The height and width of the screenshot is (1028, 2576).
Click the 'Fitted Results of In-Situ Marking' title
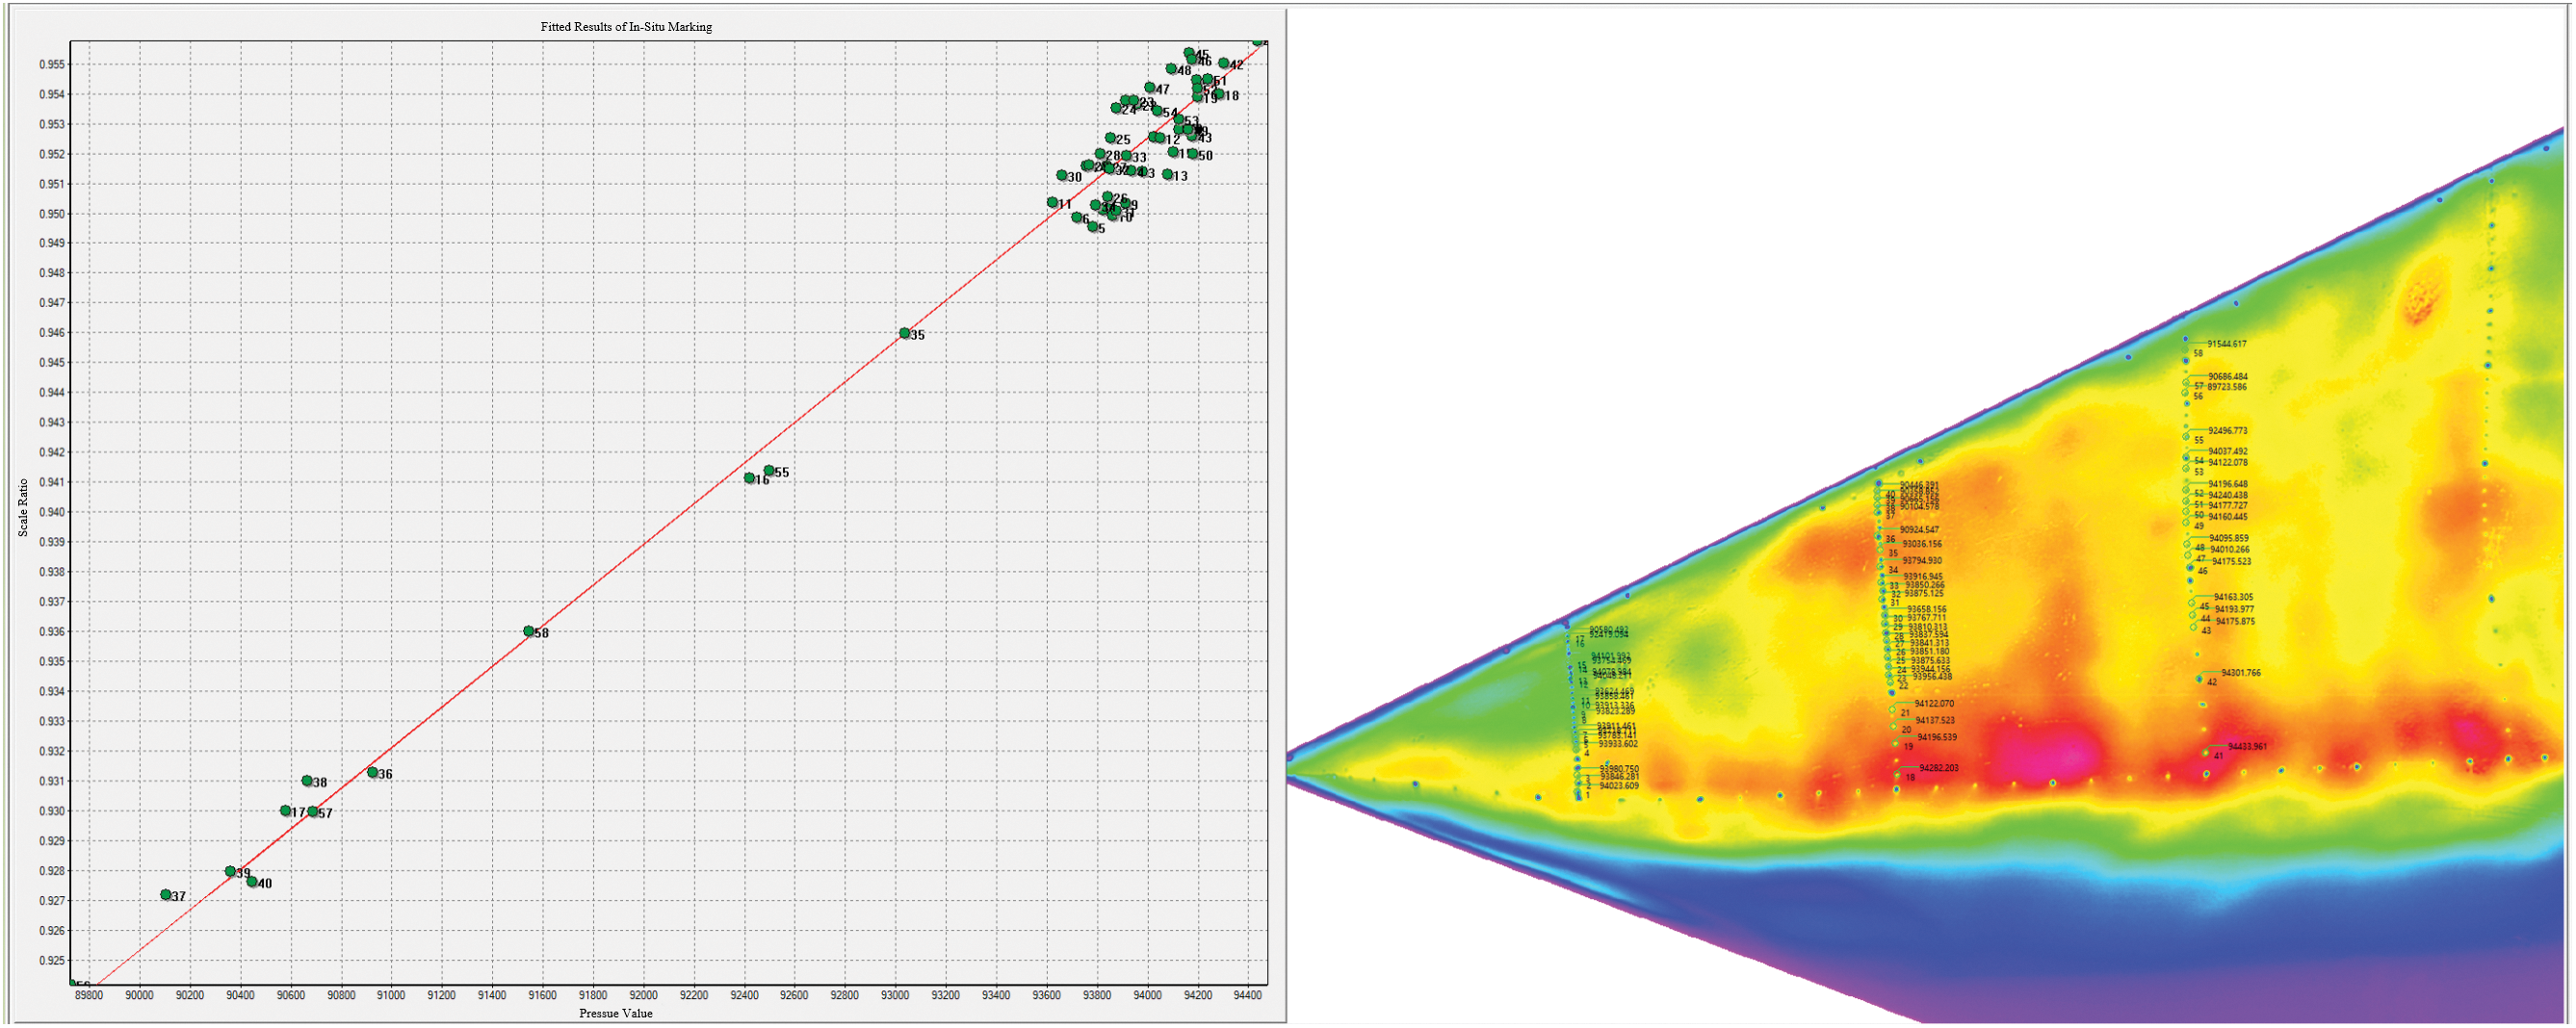626,27
